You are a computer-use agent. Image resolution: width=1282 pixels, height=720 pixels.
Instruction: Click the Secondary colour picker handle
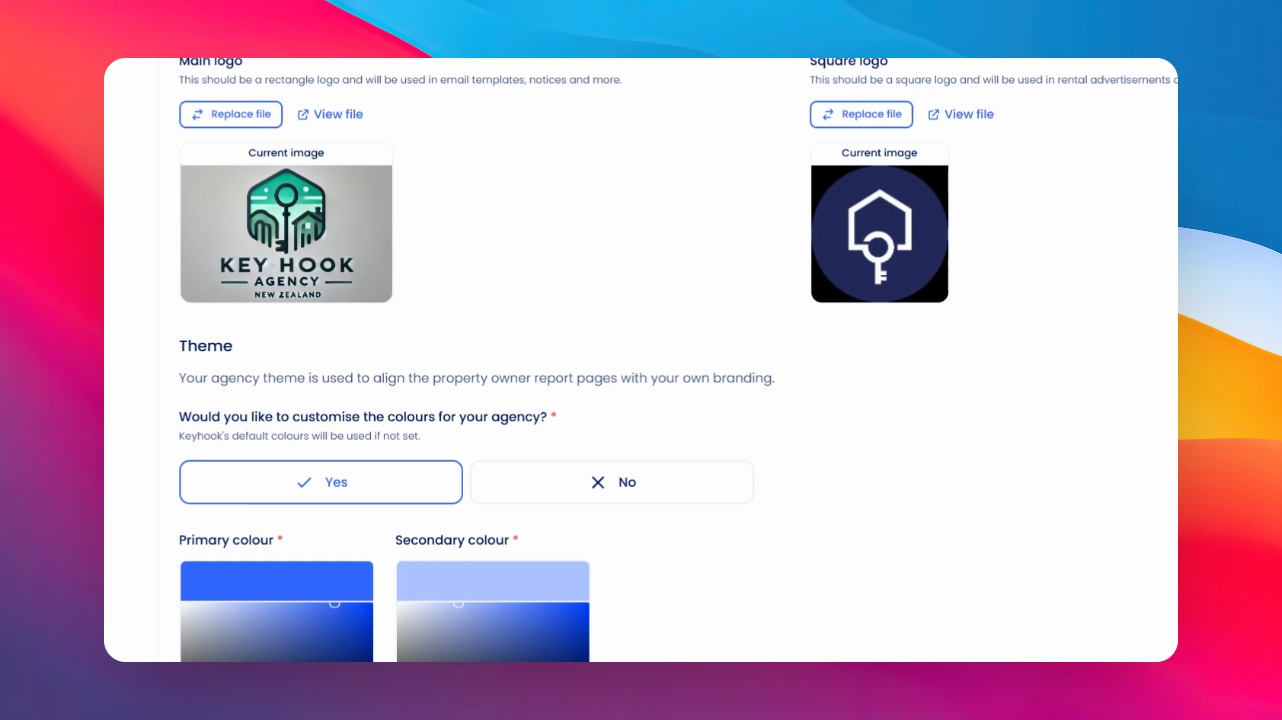459,602
